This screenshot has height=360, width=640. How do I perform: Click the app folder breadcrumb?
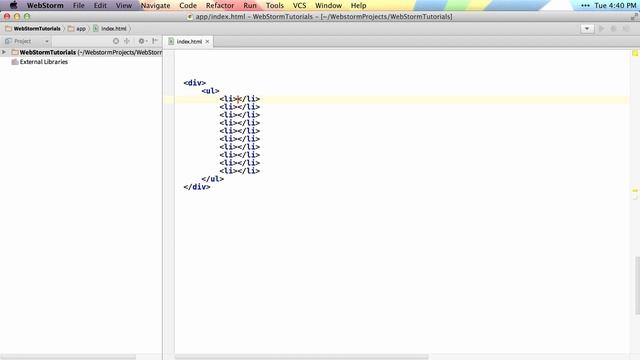[x=77, y=29]
